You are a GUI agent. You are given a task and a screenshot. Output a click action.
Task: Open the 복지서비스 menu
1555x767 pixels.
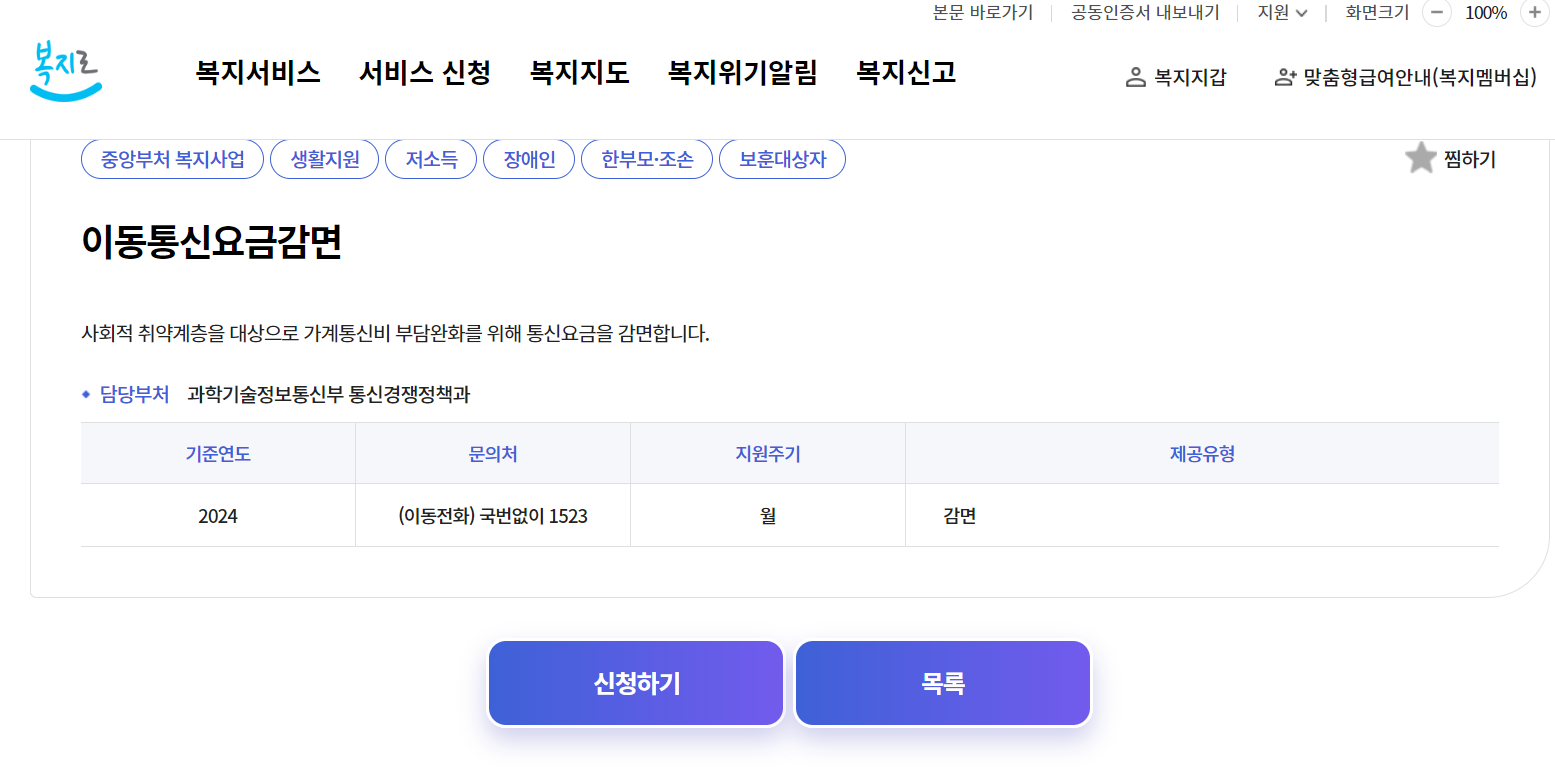click(257, 72)
